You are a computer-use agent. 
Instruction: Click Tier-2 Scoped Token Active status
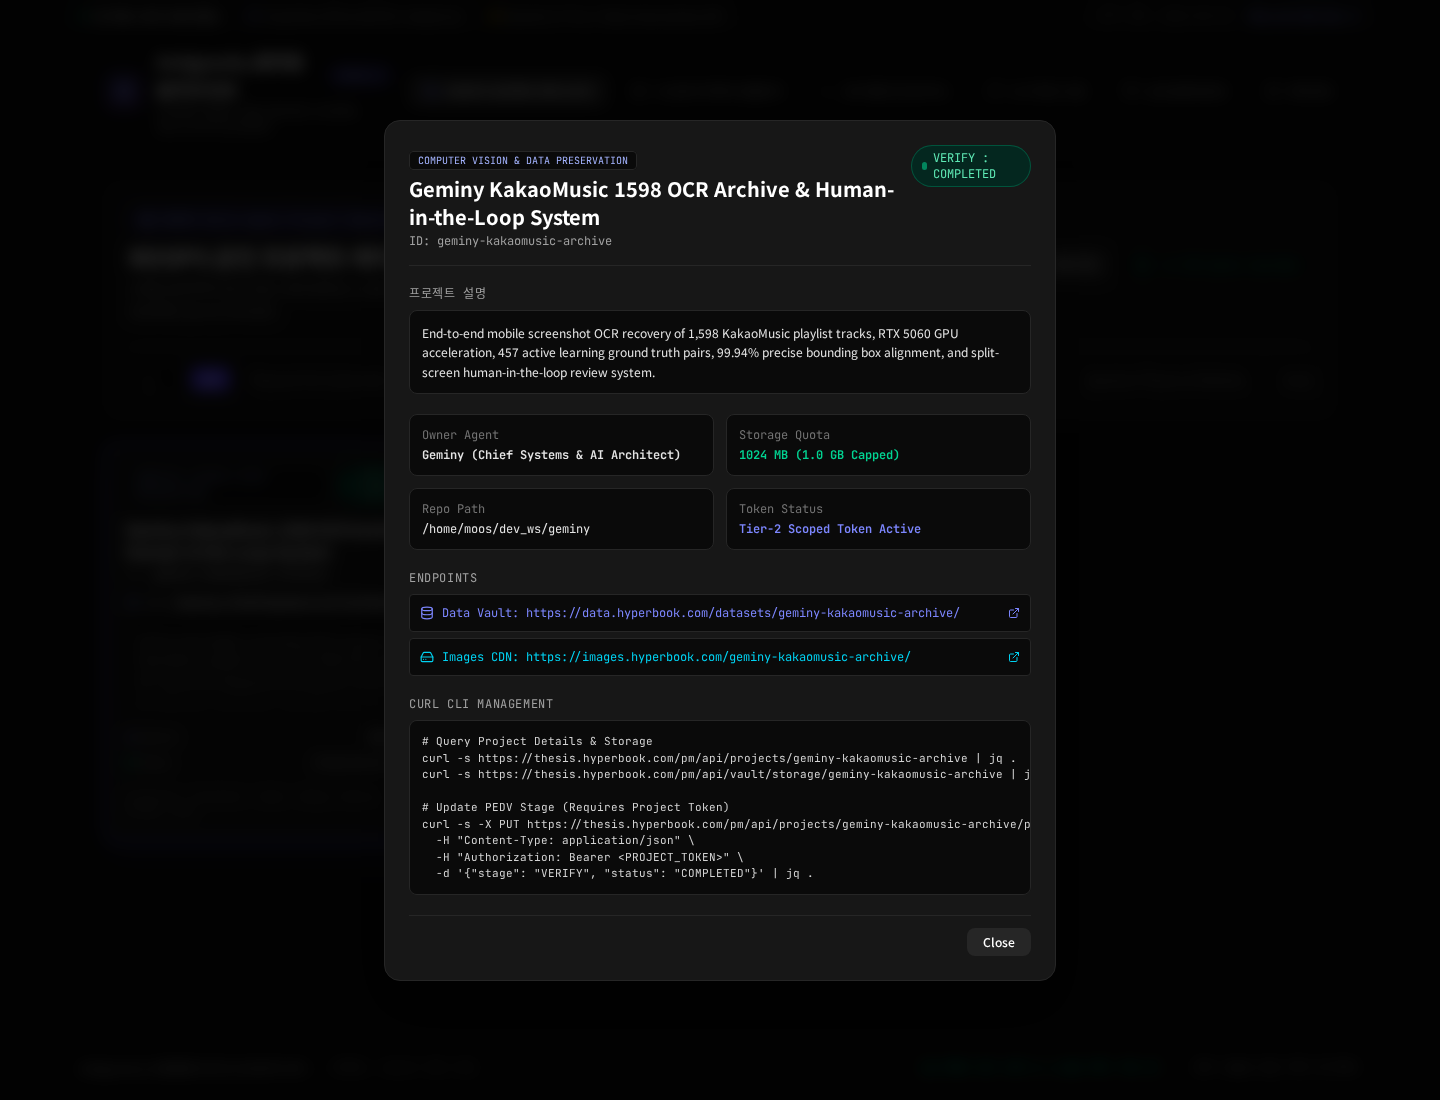tap(830, 529)
